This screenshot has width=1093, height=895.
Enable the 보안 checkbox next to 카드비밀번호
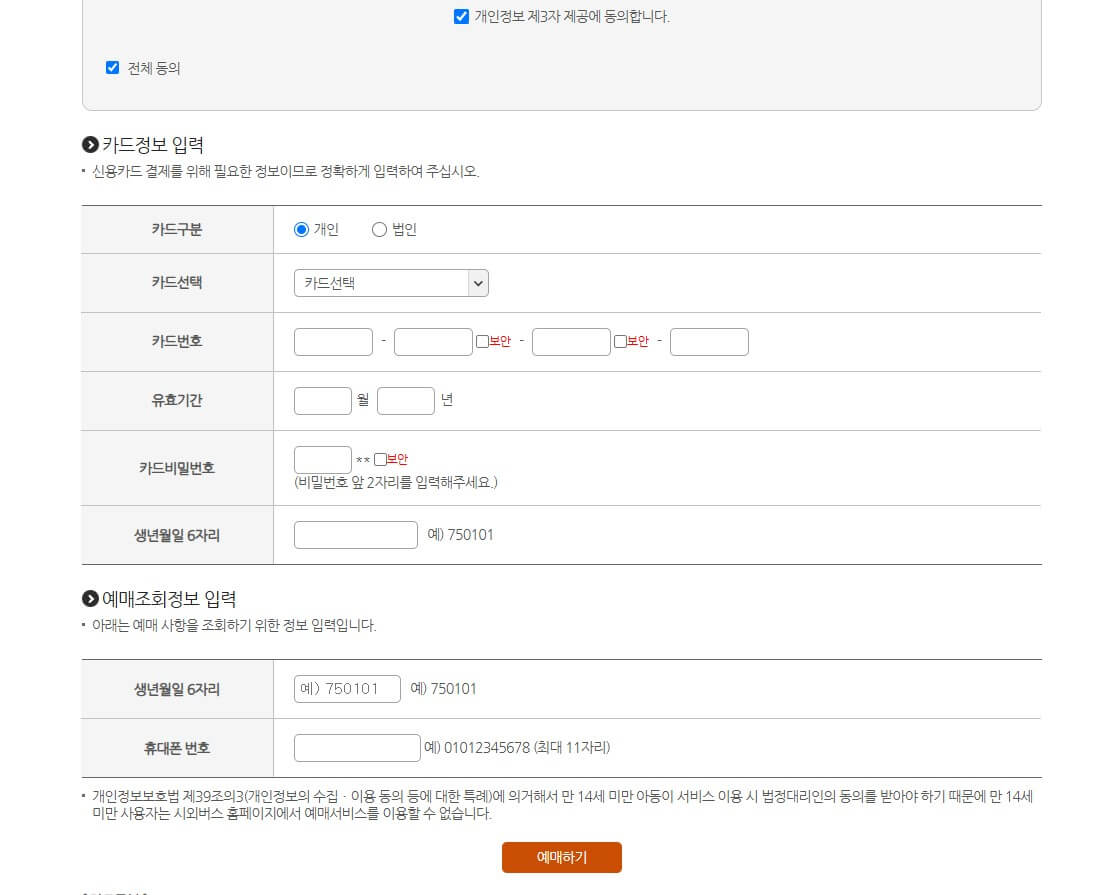point(382,458)
